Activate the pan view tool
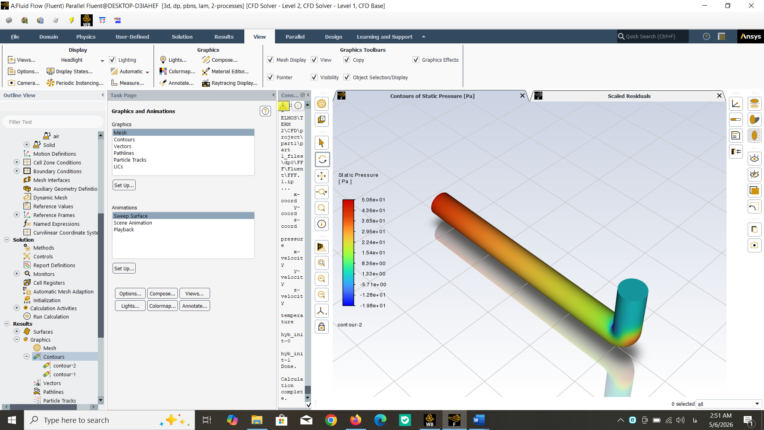The height and width of the screenshot is (430, 764). click(x=322, y=176)
